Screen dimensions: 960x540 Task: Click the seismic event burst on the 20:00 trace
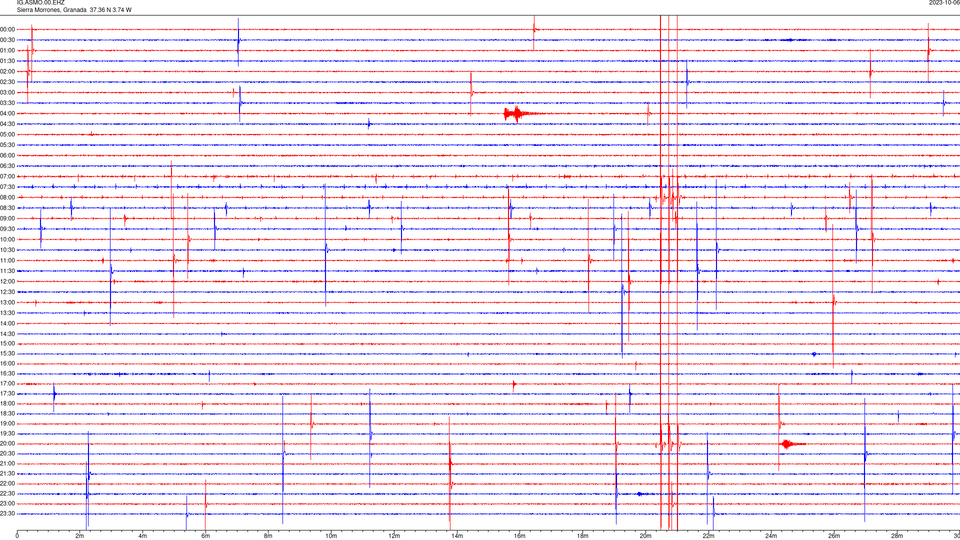point(791,444)
